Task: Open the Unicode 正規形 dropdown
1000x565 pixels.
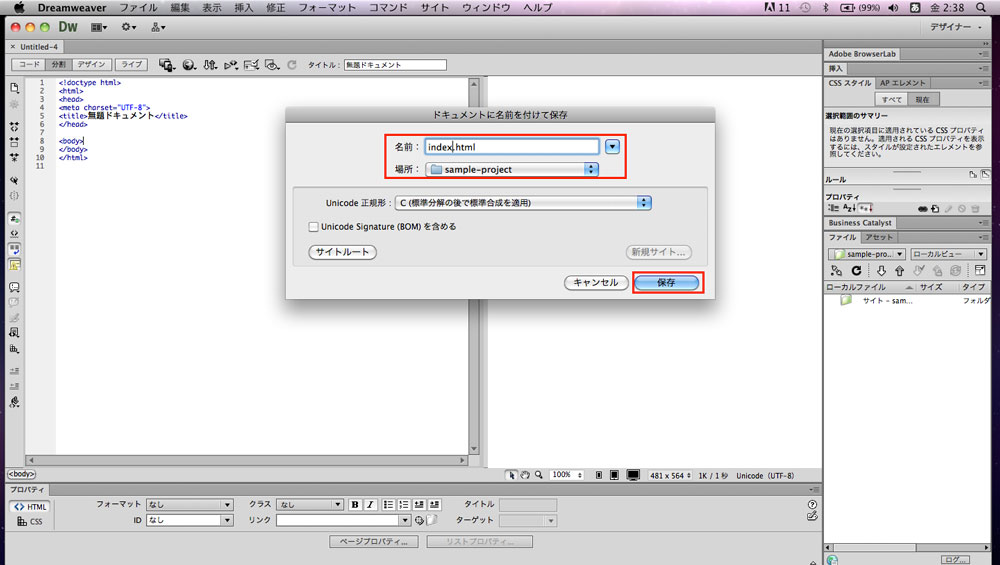Action: 523,203
